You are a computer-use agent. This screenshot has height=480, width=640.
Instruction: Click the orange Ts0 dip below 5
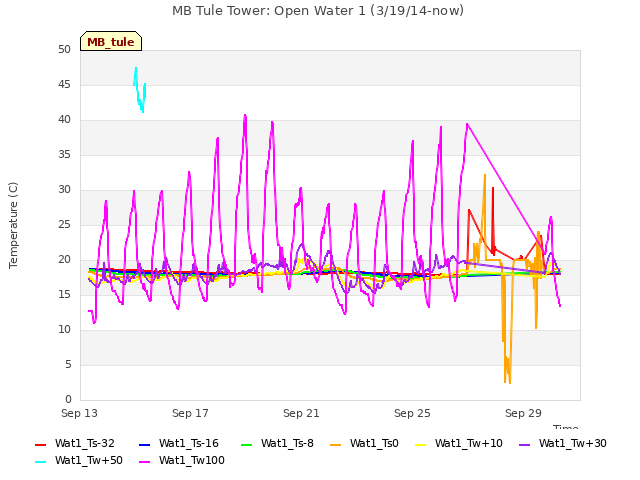(x=507, y=369)
